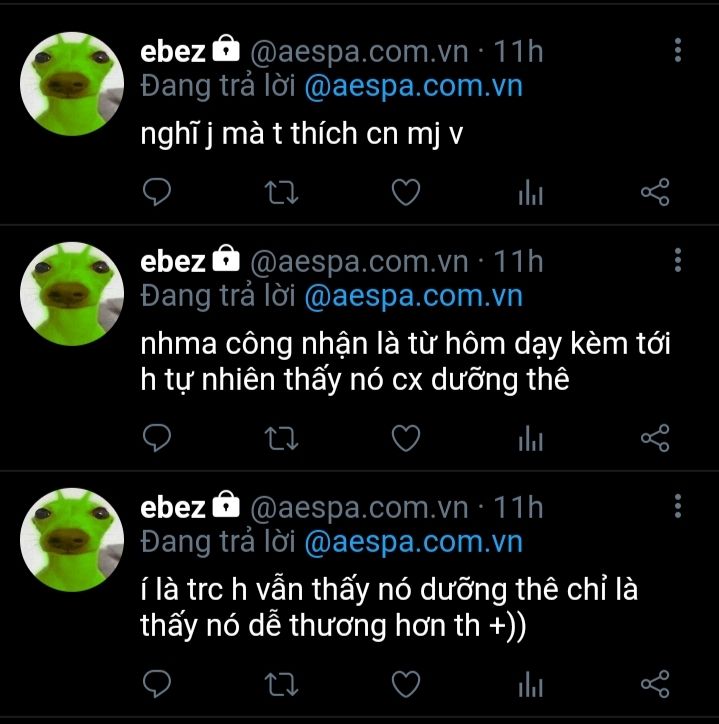This screenshot has height=724, width=719.
Task: Retweet the "í là trc h" tweet
Action: 281,684
